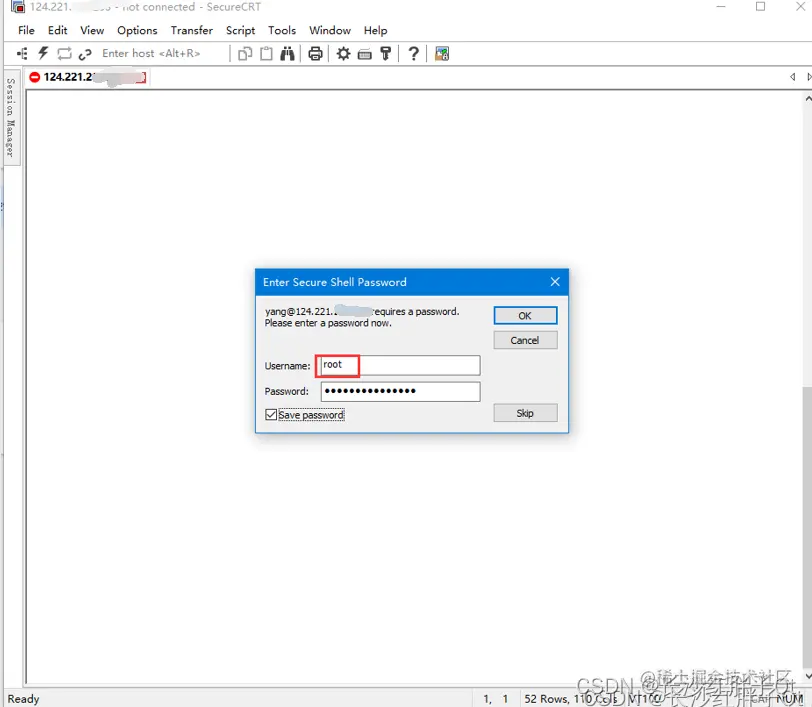Click the Copy toolbar icon
This screenshot has width=812, height=707.
(245, 53)
